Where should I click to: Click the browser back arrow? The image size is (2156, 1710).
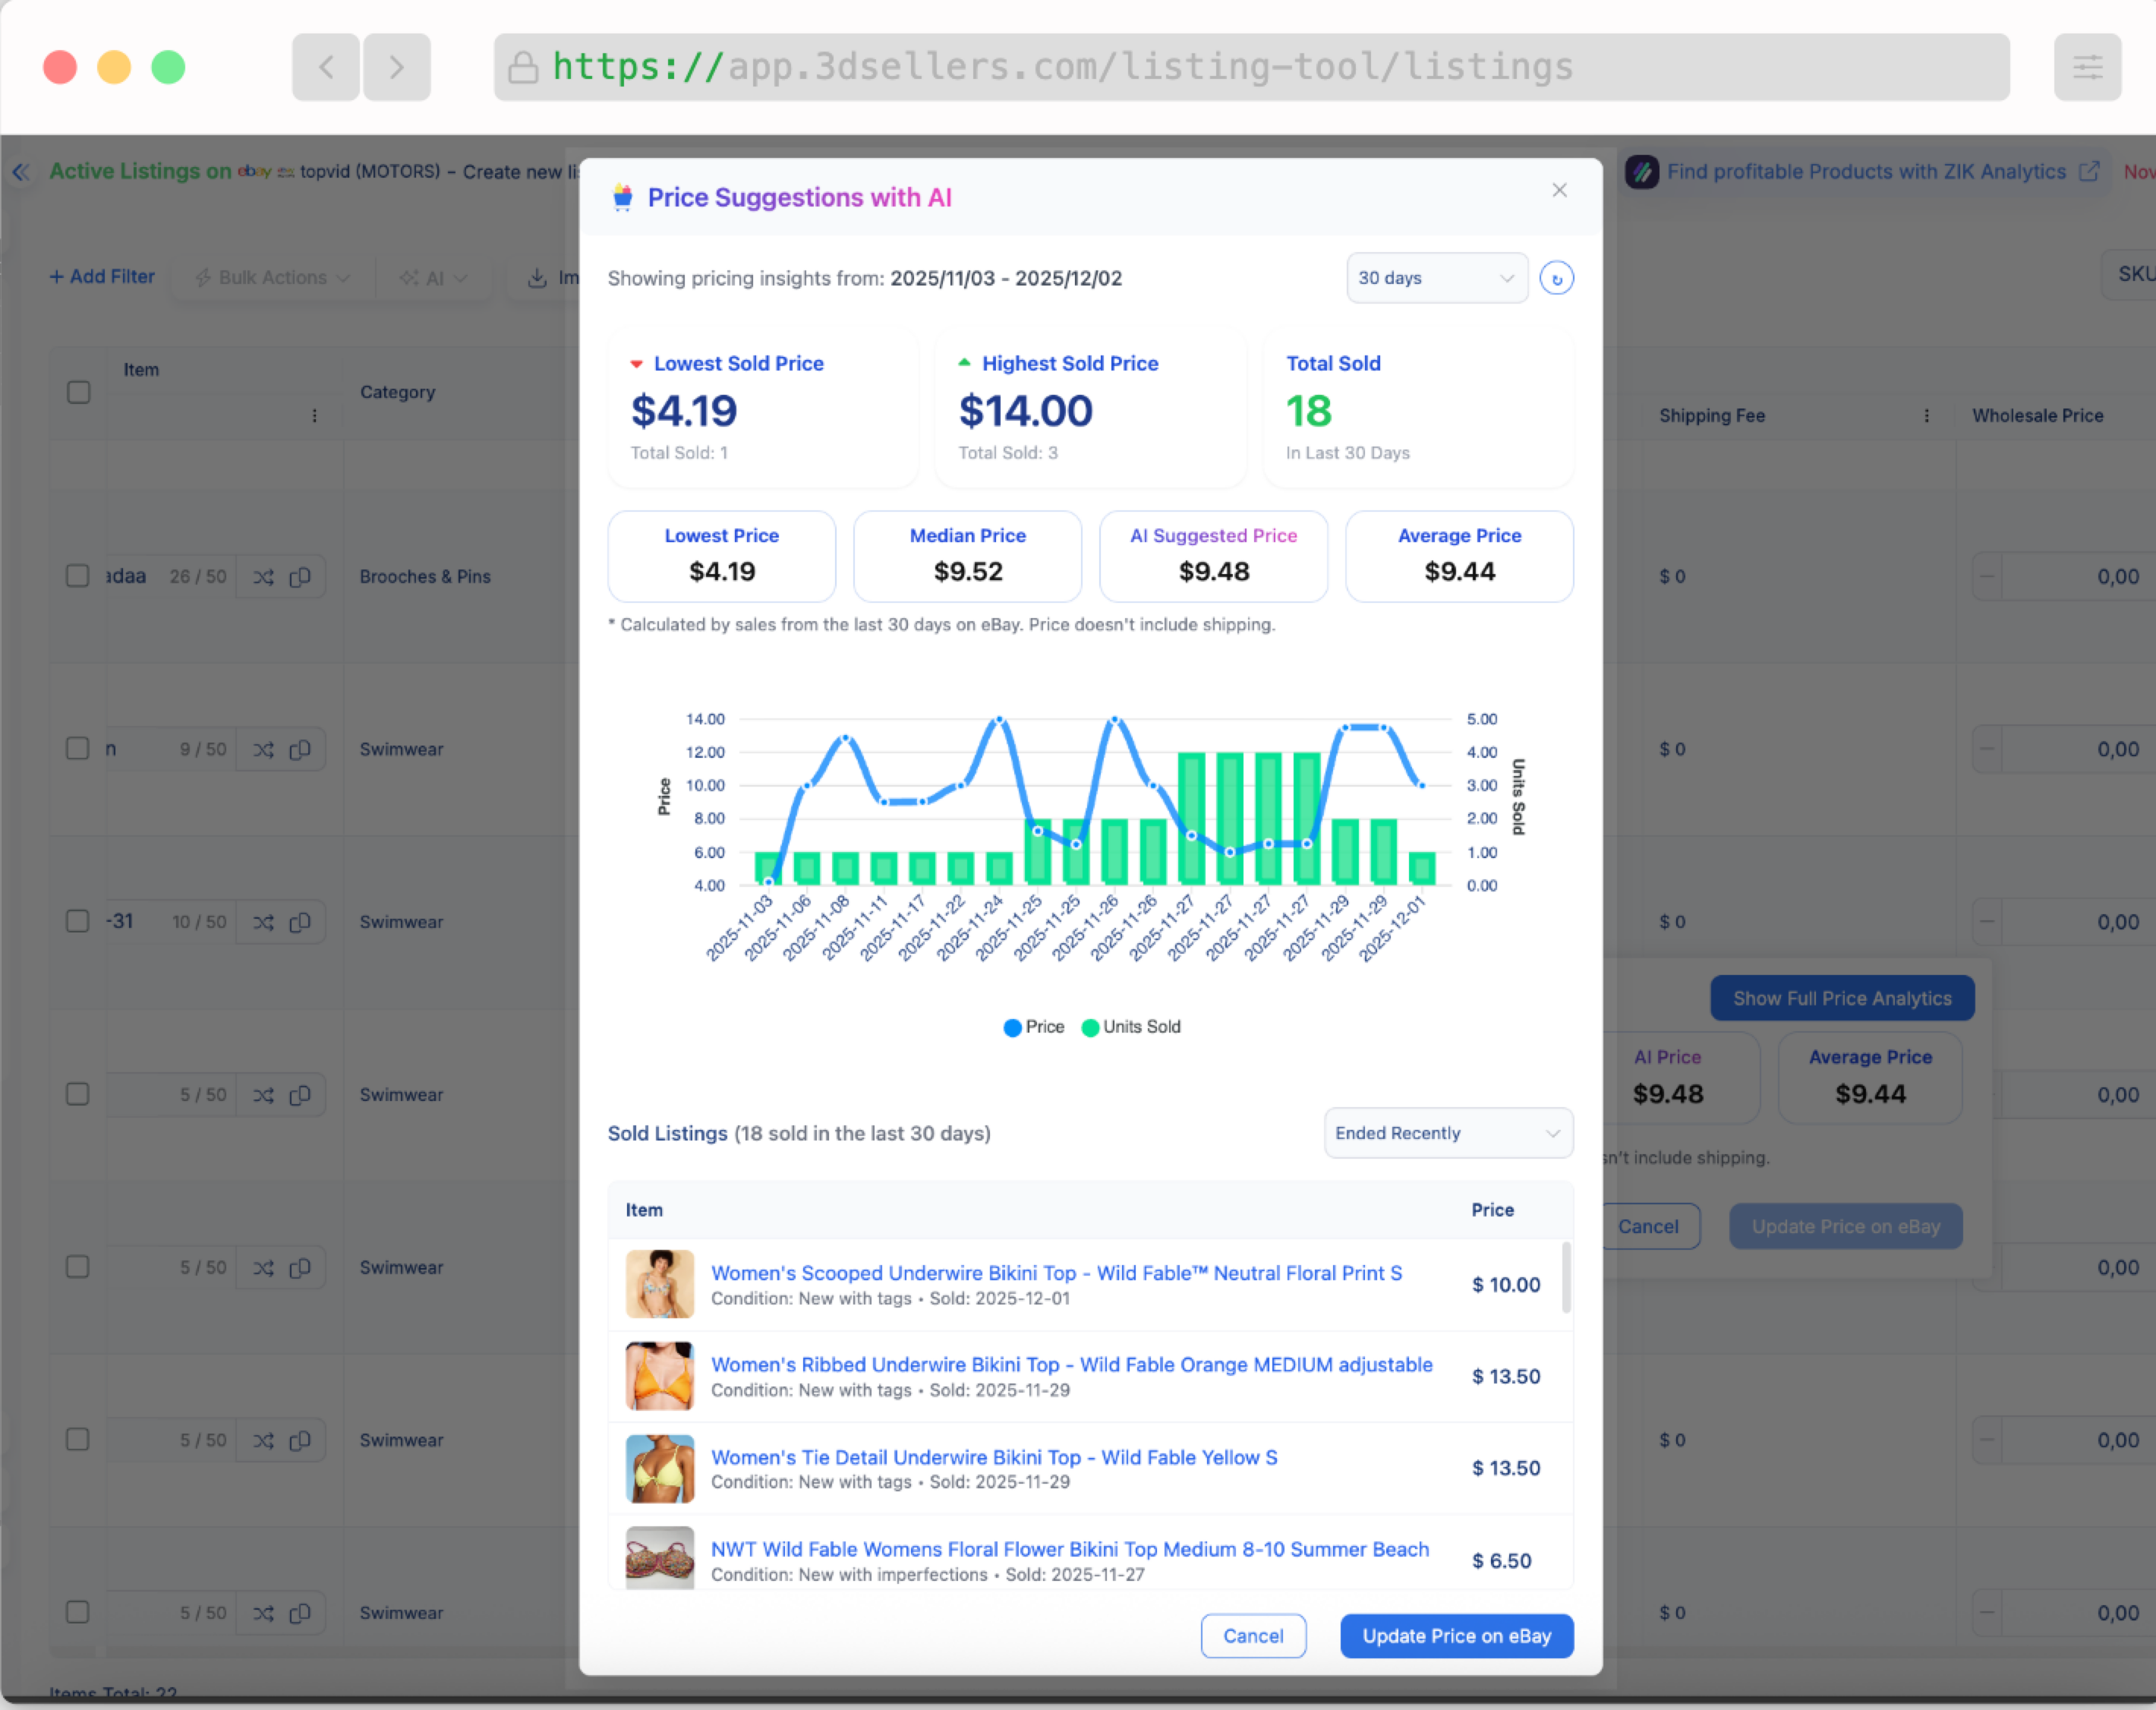[326, 67]
